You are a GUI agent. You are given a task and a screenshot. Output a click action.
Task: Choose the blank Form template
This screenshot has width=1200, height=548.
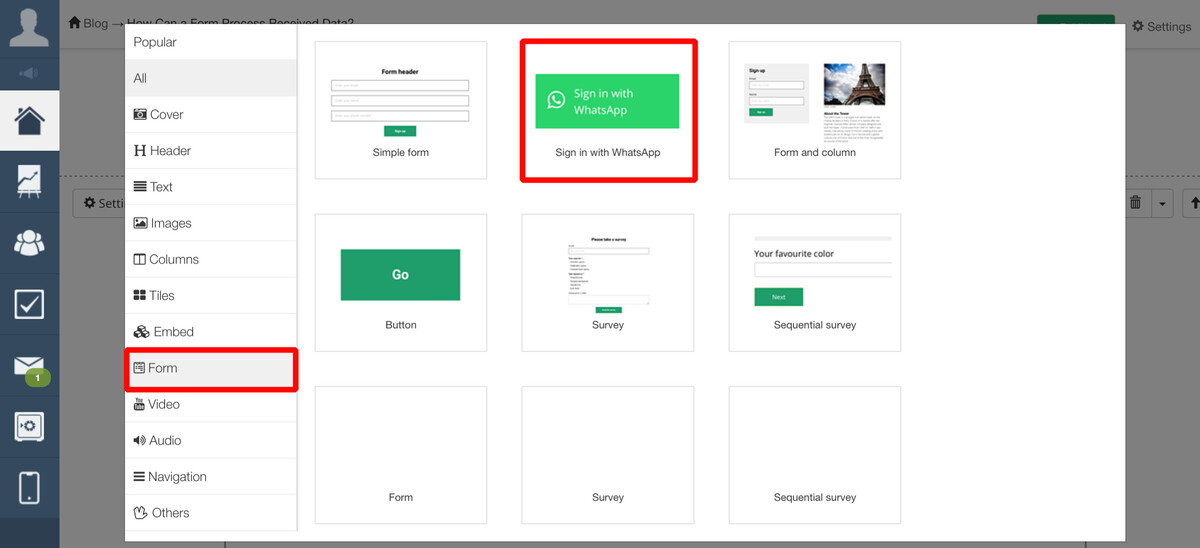tap(401, 455)
